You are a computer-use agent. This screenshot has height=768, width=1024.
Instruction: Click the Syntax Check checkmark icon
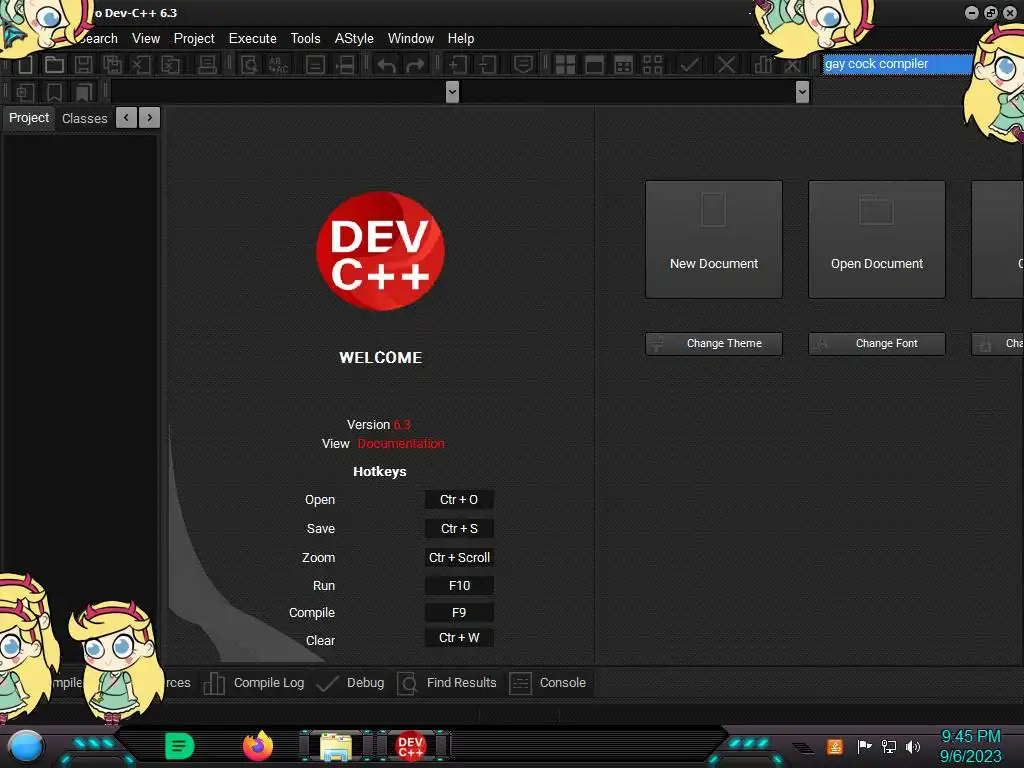pos(689,64)
